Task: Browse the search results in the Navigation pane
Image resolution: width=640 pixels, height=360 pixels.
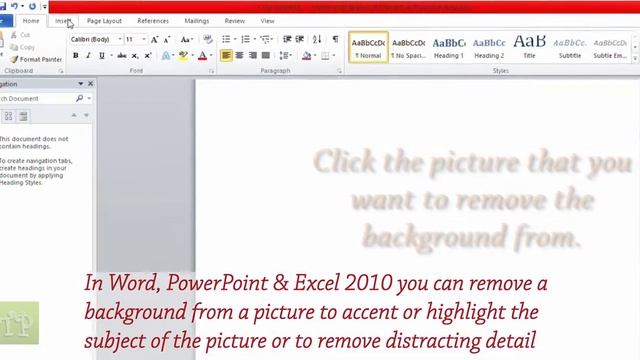Action: click(23, 116)
